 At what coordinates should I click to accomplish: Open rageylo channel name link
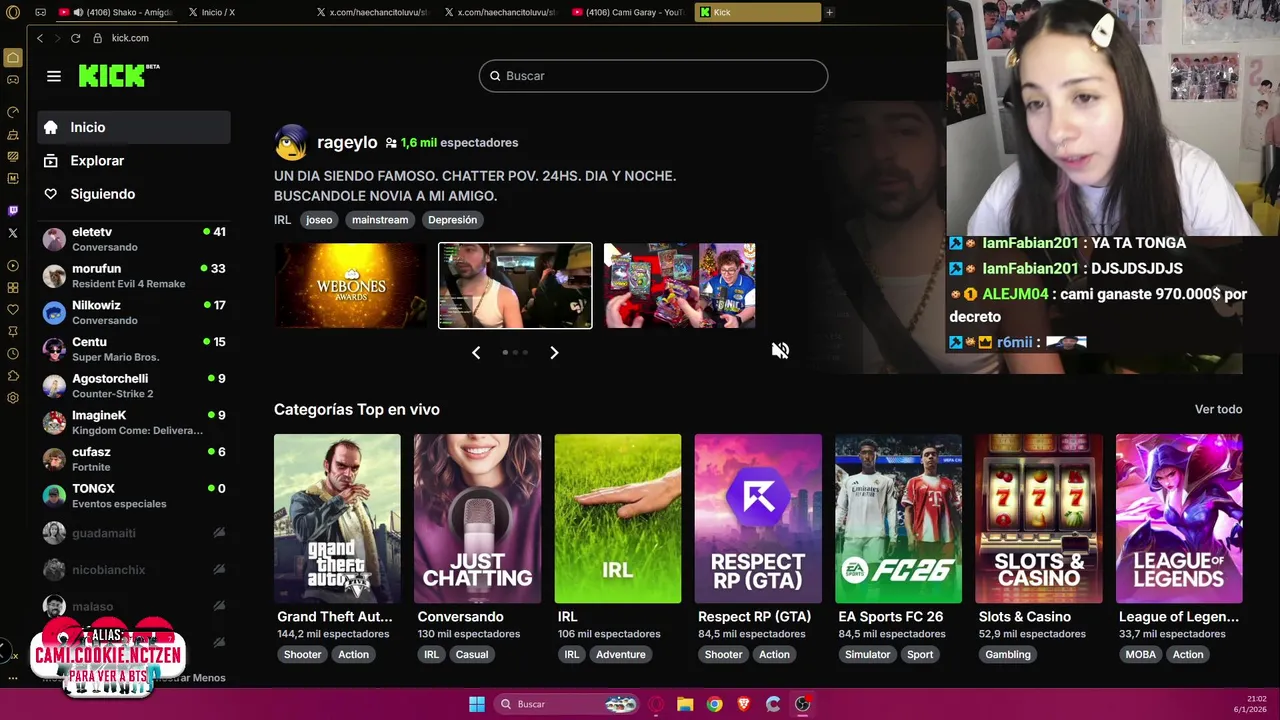coord(347,142)
